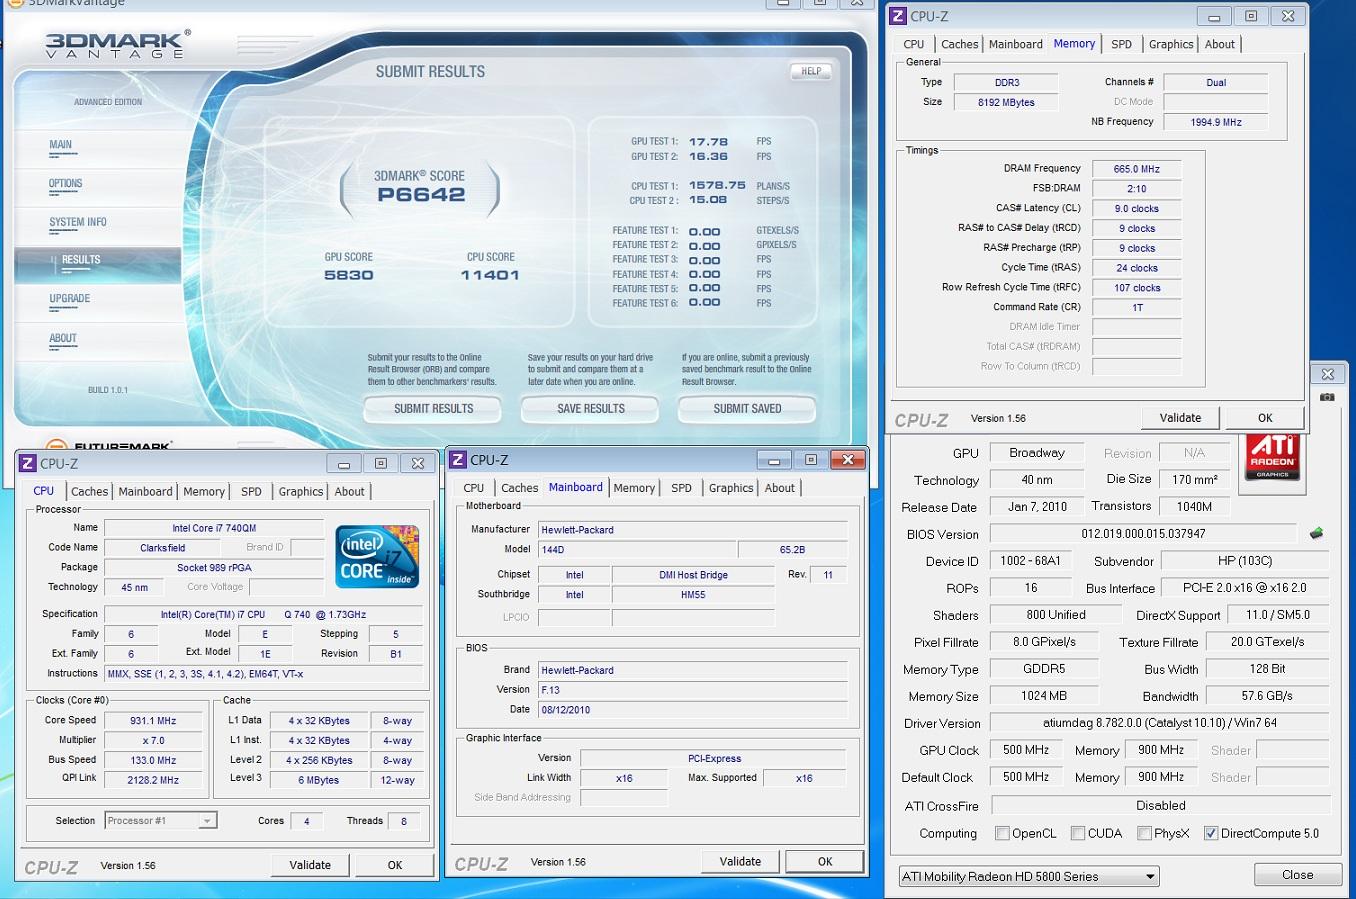Open MAIN section in 3DMark sidebar
Image resolution: width=1356 pixels, height=899 pixels.
click(x=61, y=145)
